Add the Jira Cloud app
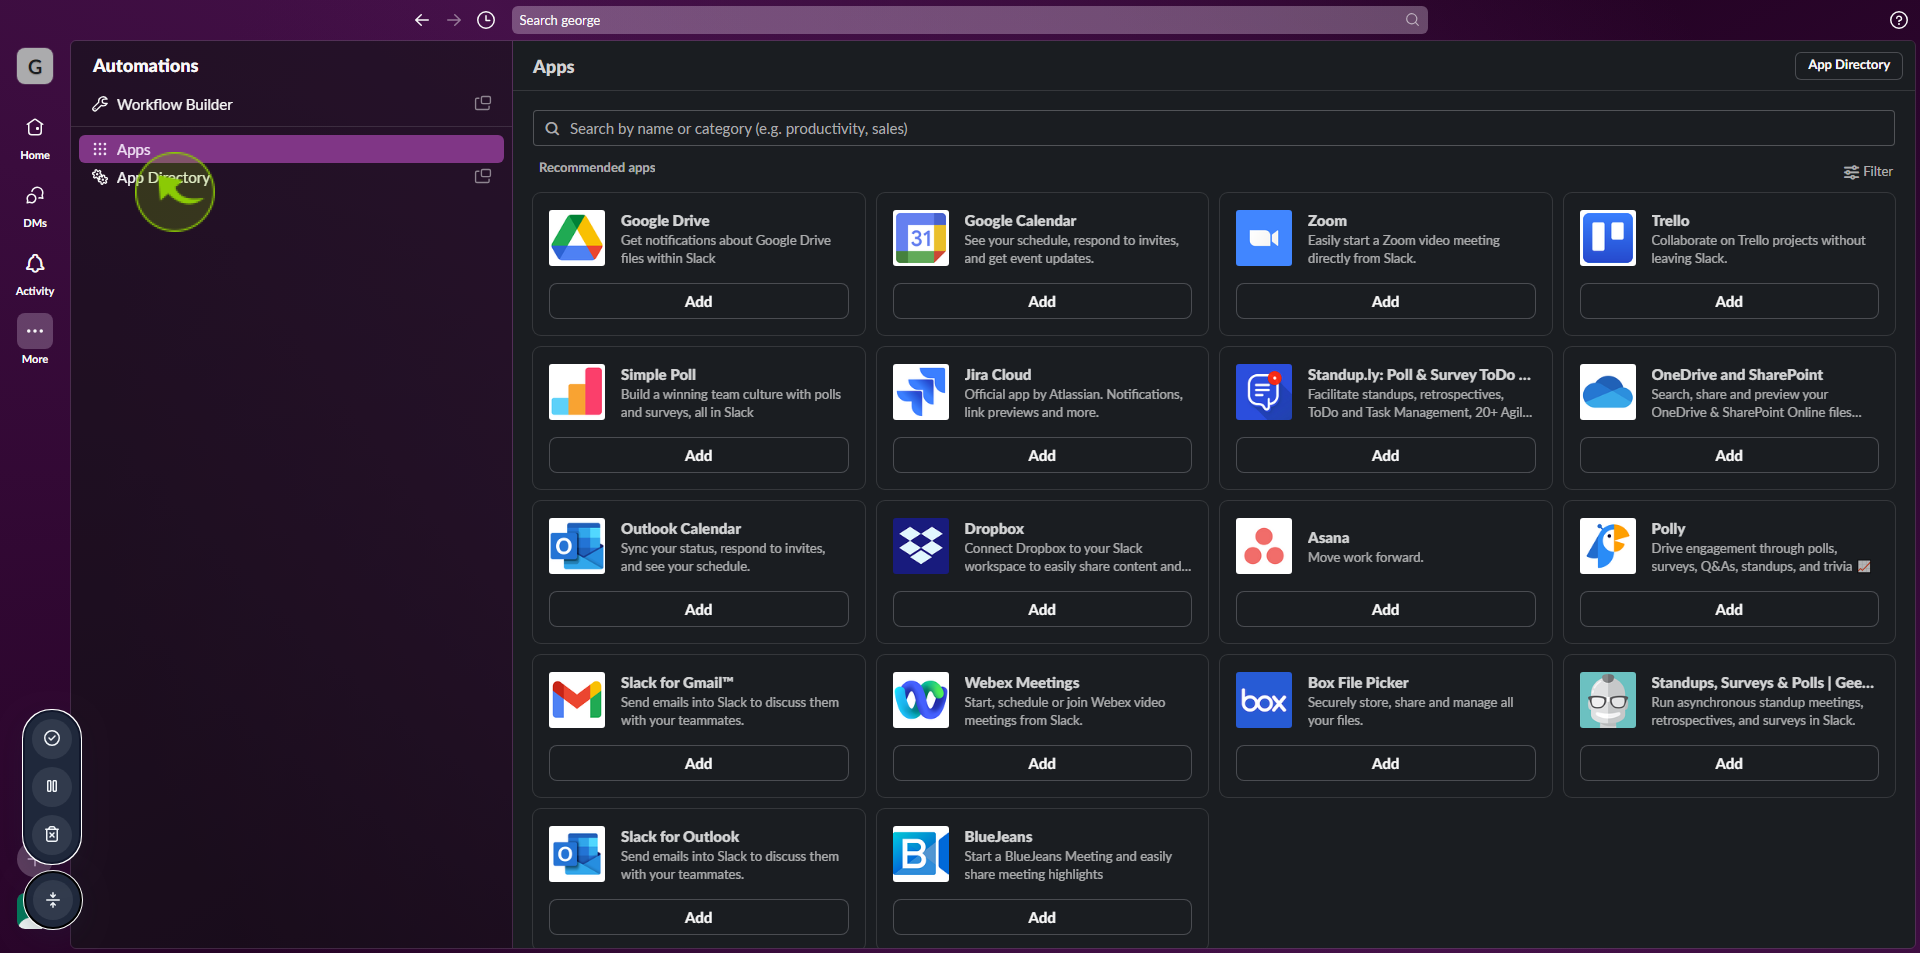The width and height of the screenshot is (1920, 953). pyautogui.click(x=1042, y=455)
